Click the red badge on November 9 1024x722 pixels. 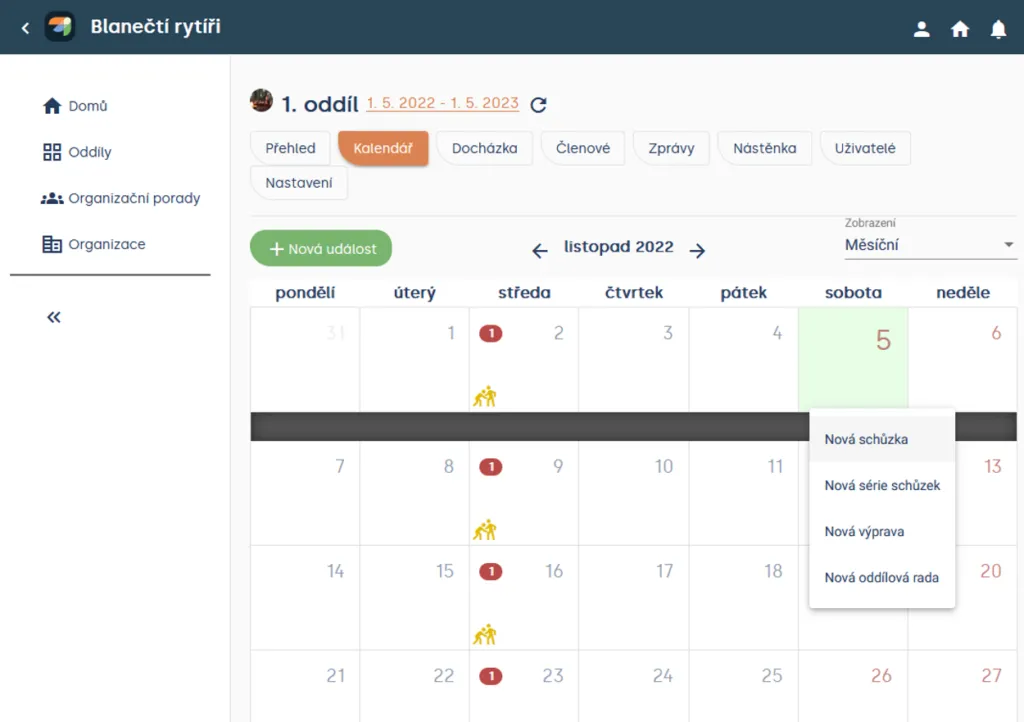(x=490, y=467)
